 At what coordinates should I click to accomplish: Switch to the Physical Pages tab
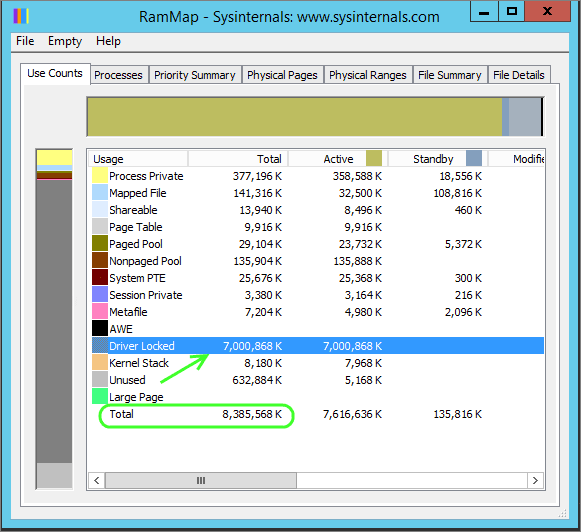(x=282, y=75)
